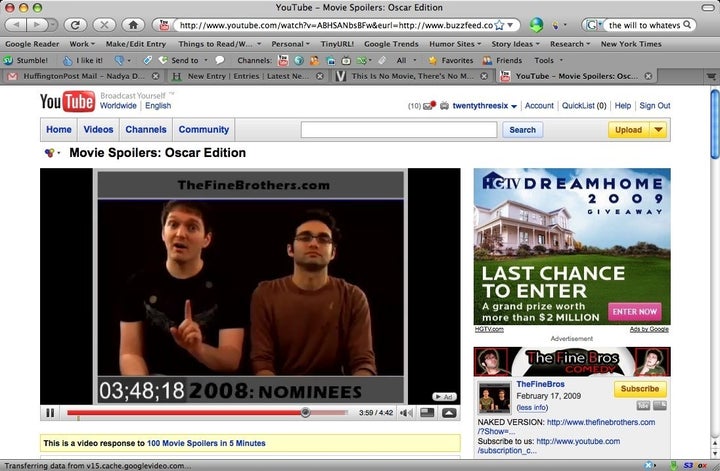Open the New York Times bookmark
The height and width of the screenshot is (471, 720).
(x=631, y=44)
